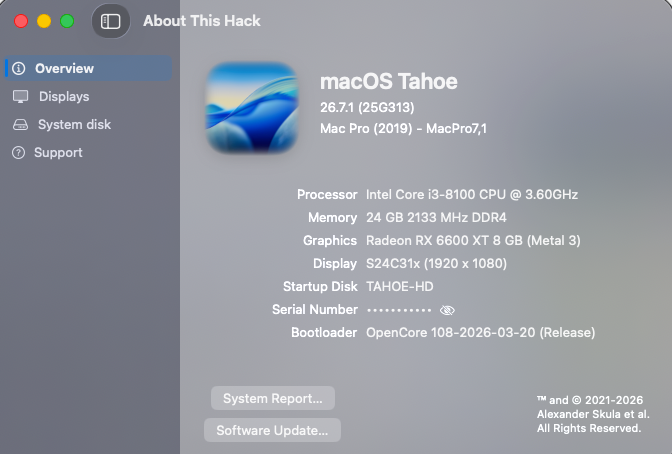Click the green zoom window button
672x454 pixels.
(67, 21)
